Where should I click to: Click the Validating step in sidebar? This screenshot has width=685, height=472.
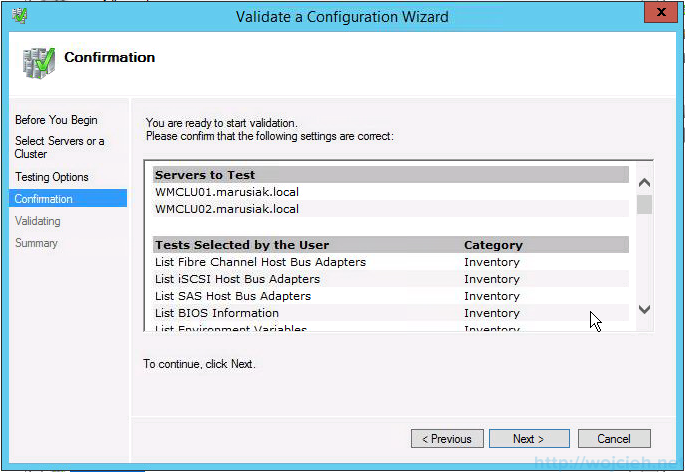38,221
